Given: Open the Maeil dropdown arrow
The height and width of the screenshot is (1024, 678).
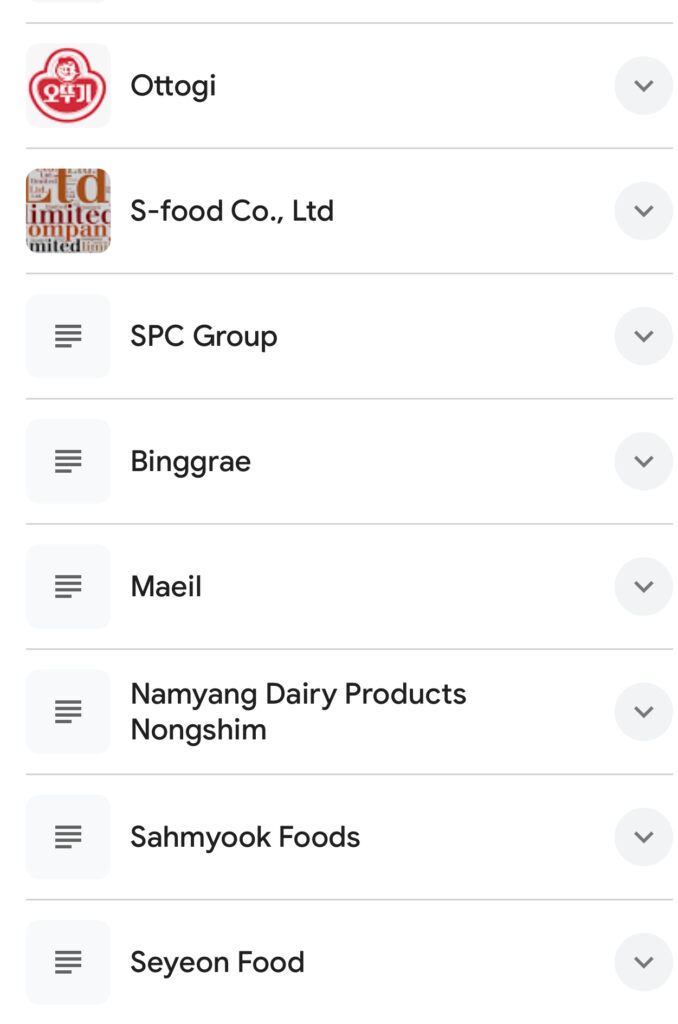Looking at the screenshot, I should click(643, 586).
